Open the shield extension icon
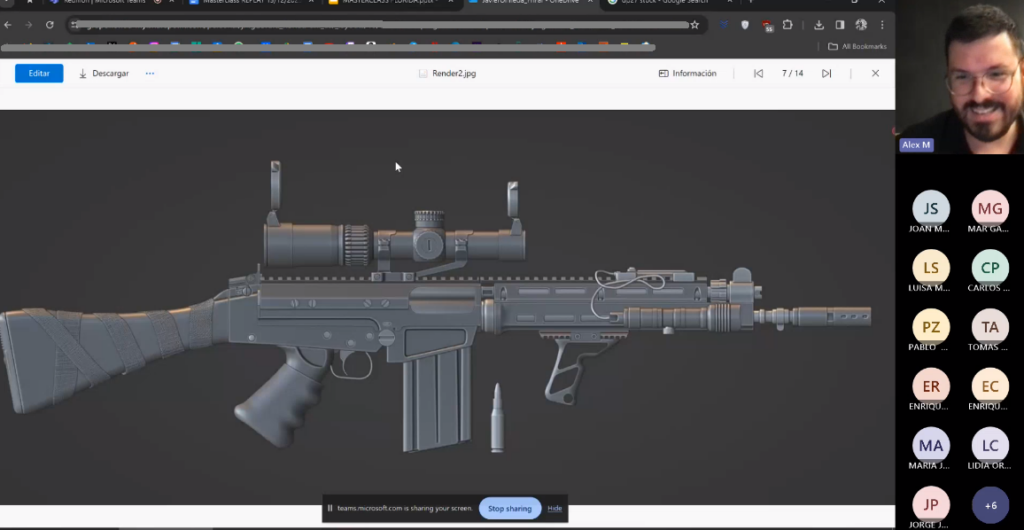The height and width of the screenshot is (530, 1024). (745, 25)
